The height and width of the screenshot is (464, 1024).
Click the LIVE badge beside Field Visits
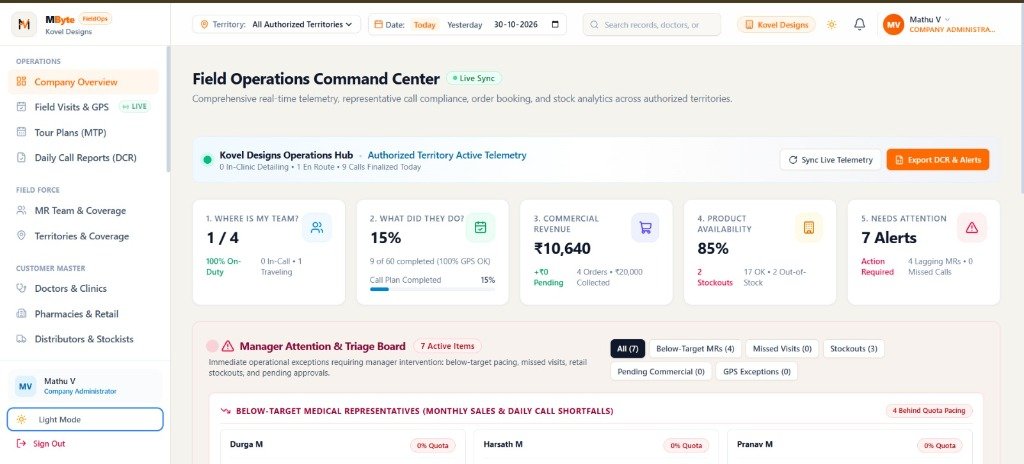pos(135,107)
